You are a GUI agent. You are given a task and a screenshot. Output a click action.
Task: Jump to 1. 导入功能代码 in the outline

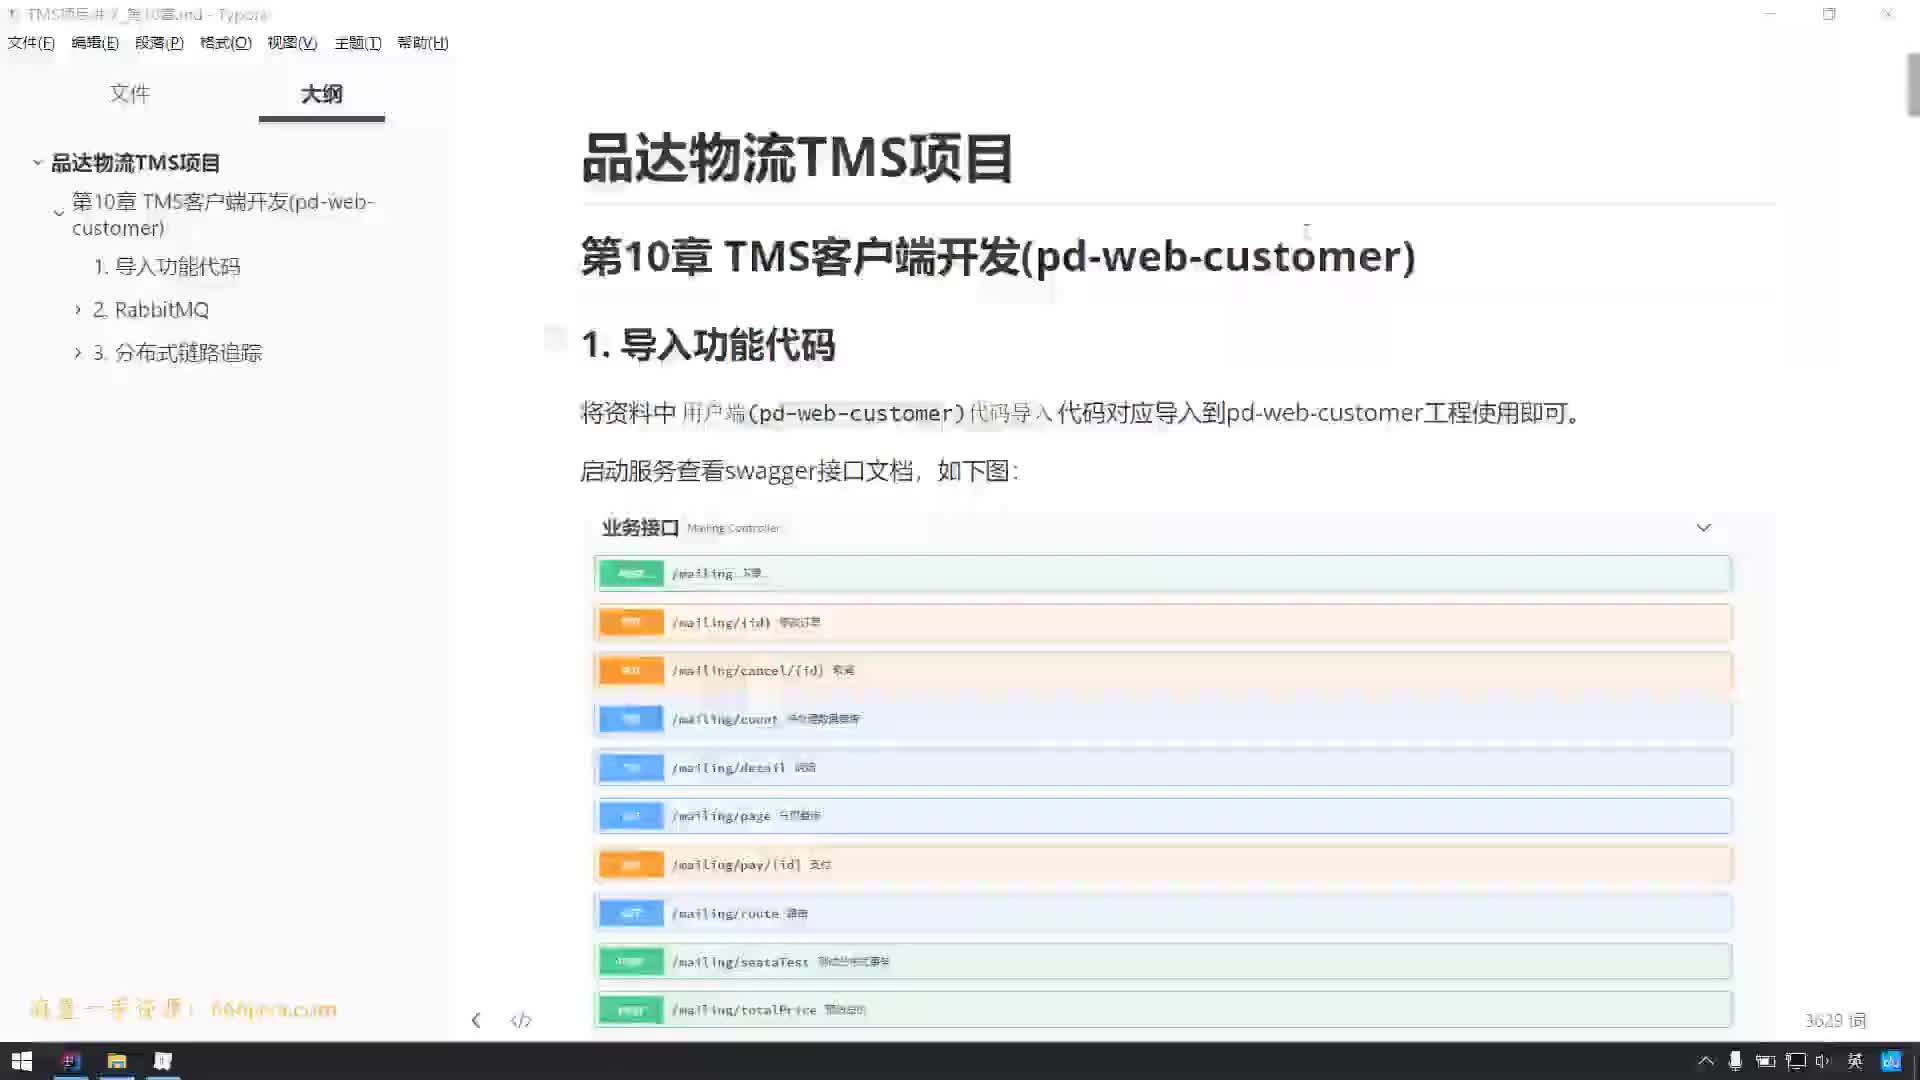(167, 267)
